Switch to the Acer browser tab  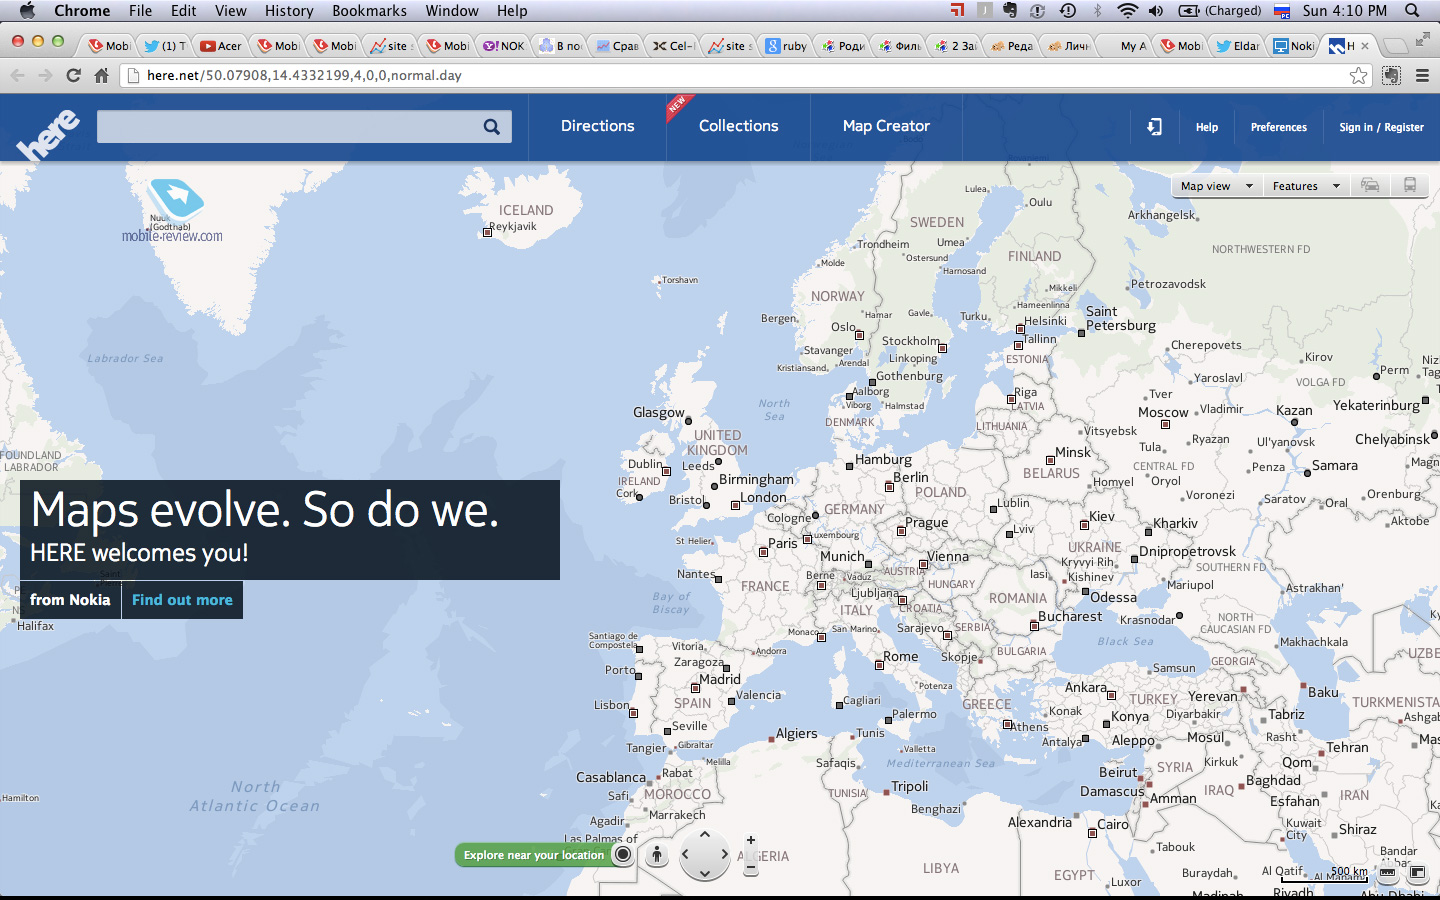[222, 45]
